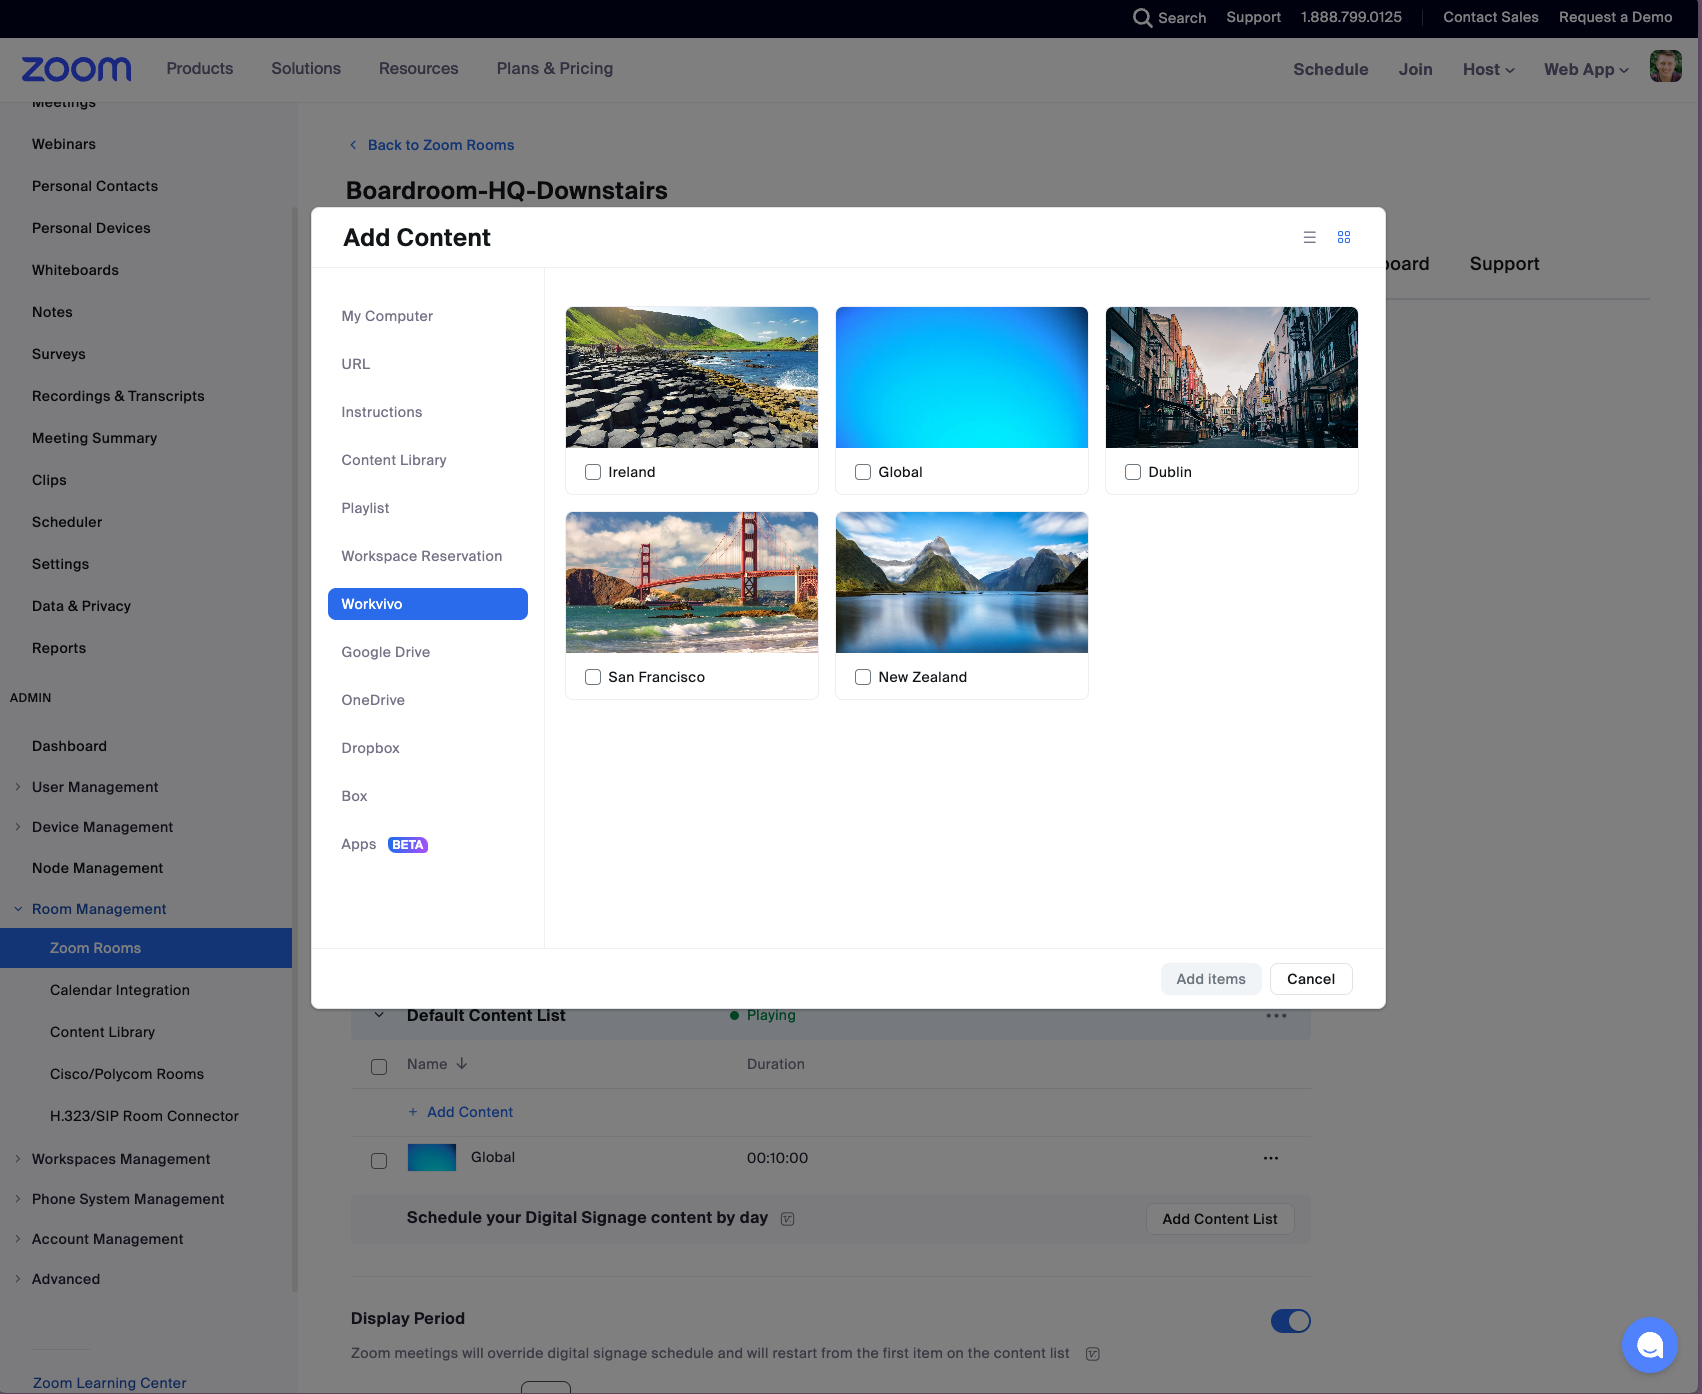Click the Add items button
The image size is (1702, 1394).
tap(1211, 979)
